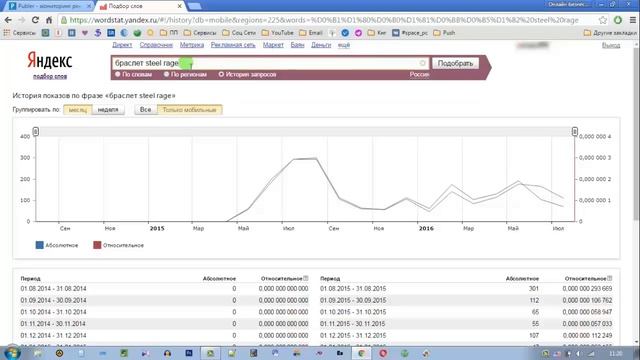The image size is (640, 360).
Task: Click the system tray clock
Action: [616, 353]
